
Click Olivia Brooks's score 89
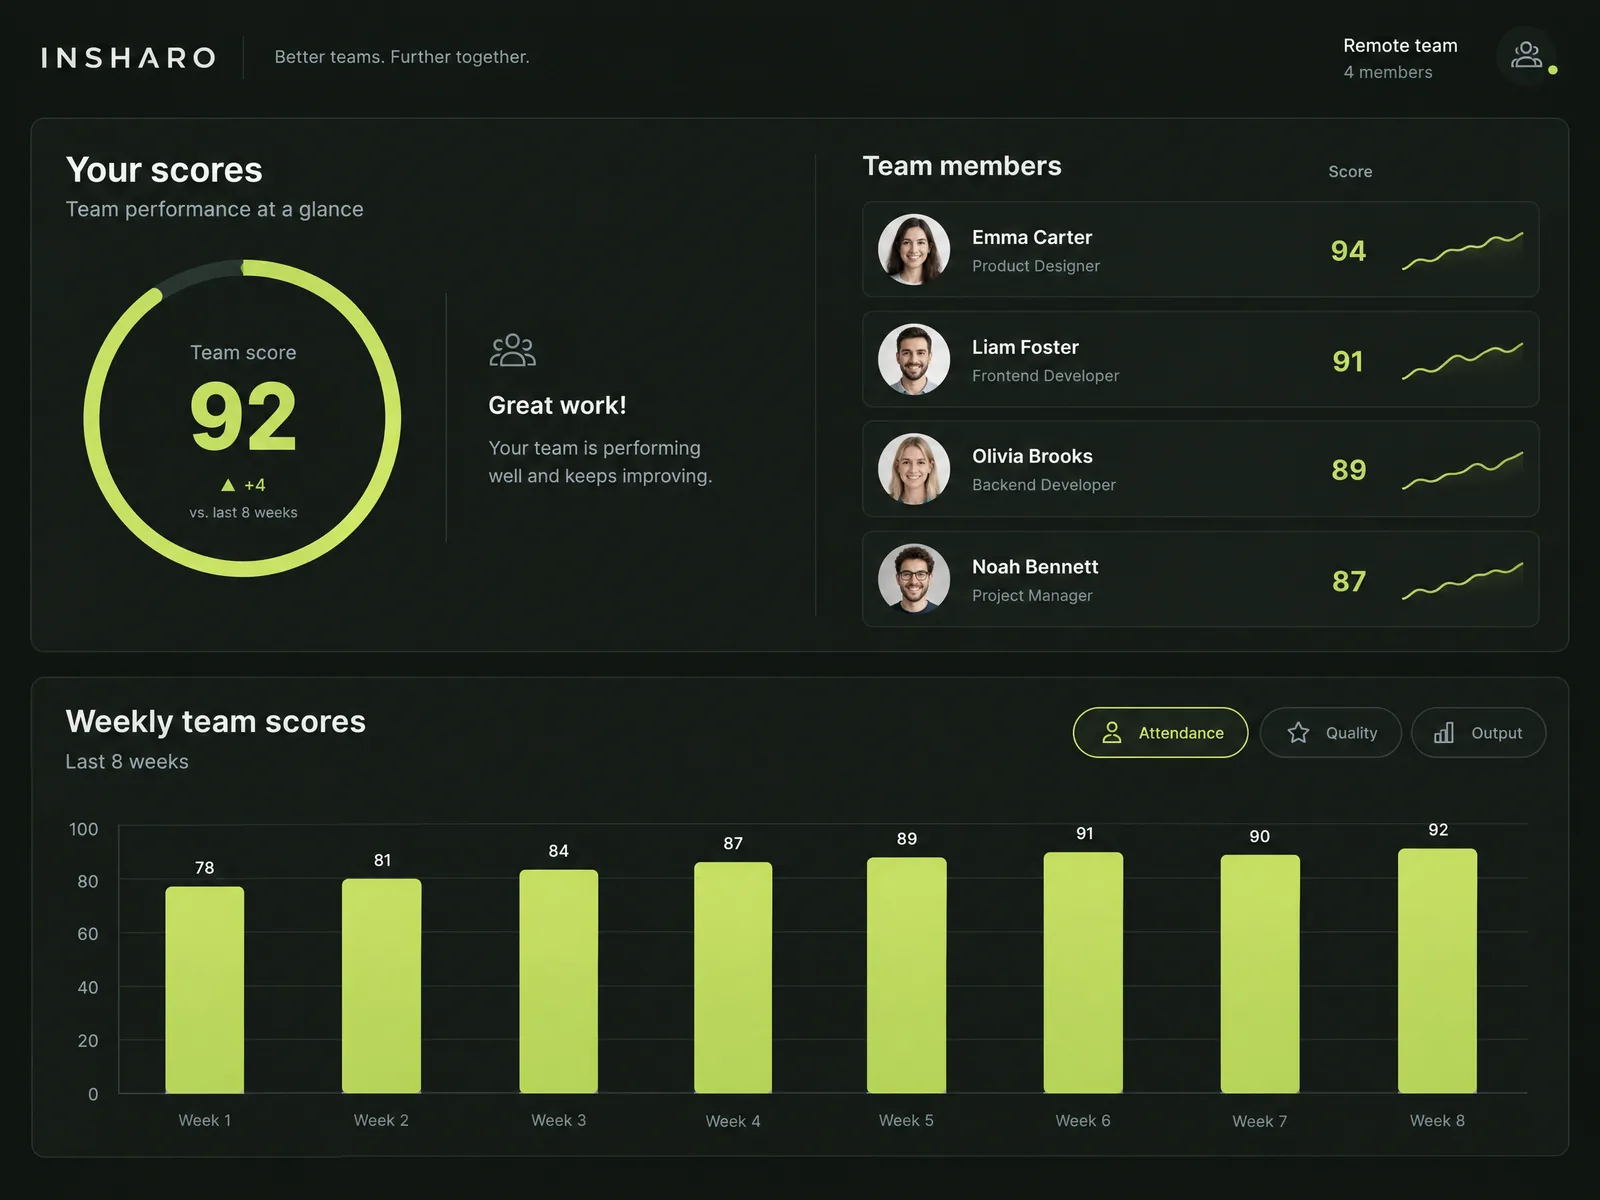point(1348,470)
